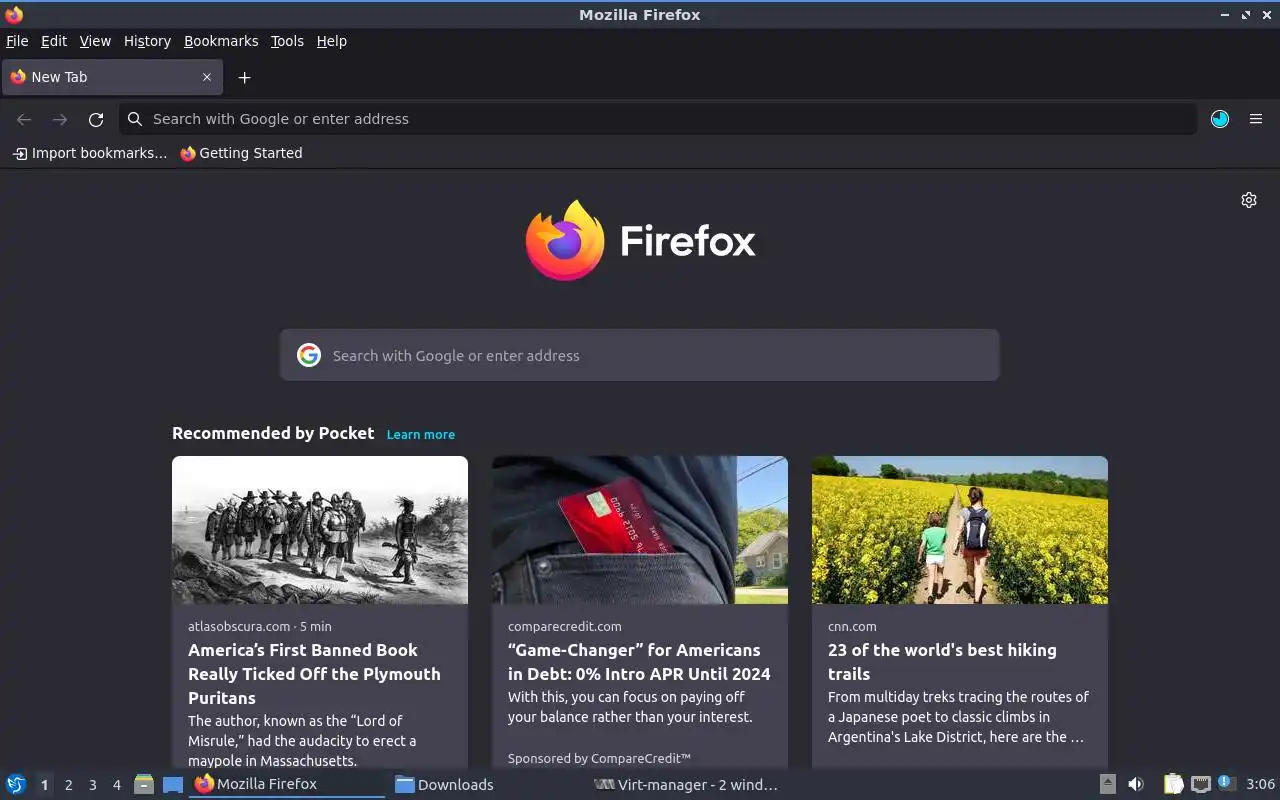Click Firefox icon in window title bar
This screenshot has height=800, width=1280.
coord(14,14)
